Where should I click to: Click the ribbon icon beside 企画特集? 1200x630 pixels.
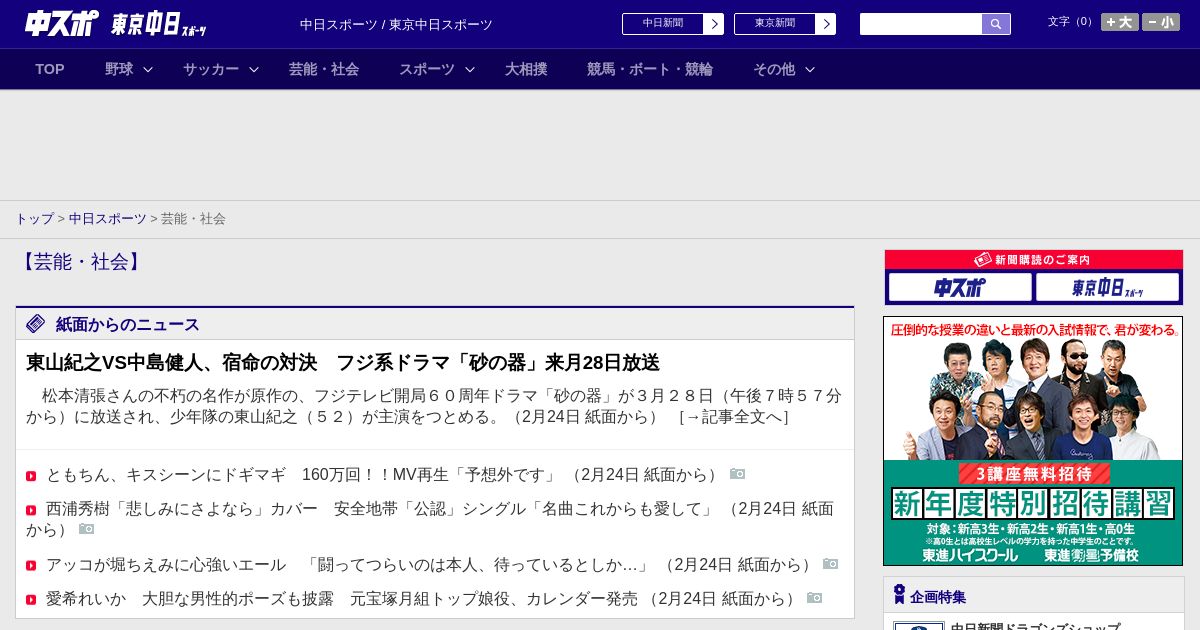[899, 595]
